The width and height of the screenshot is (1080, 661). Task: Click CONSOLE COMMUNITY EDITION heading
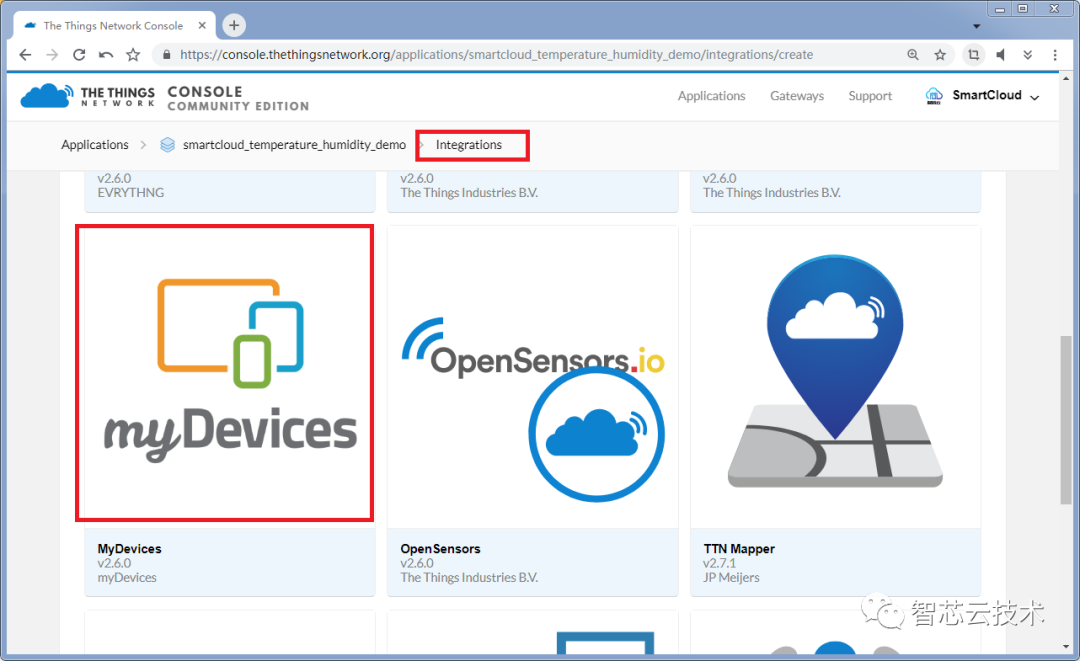[238, 98]
